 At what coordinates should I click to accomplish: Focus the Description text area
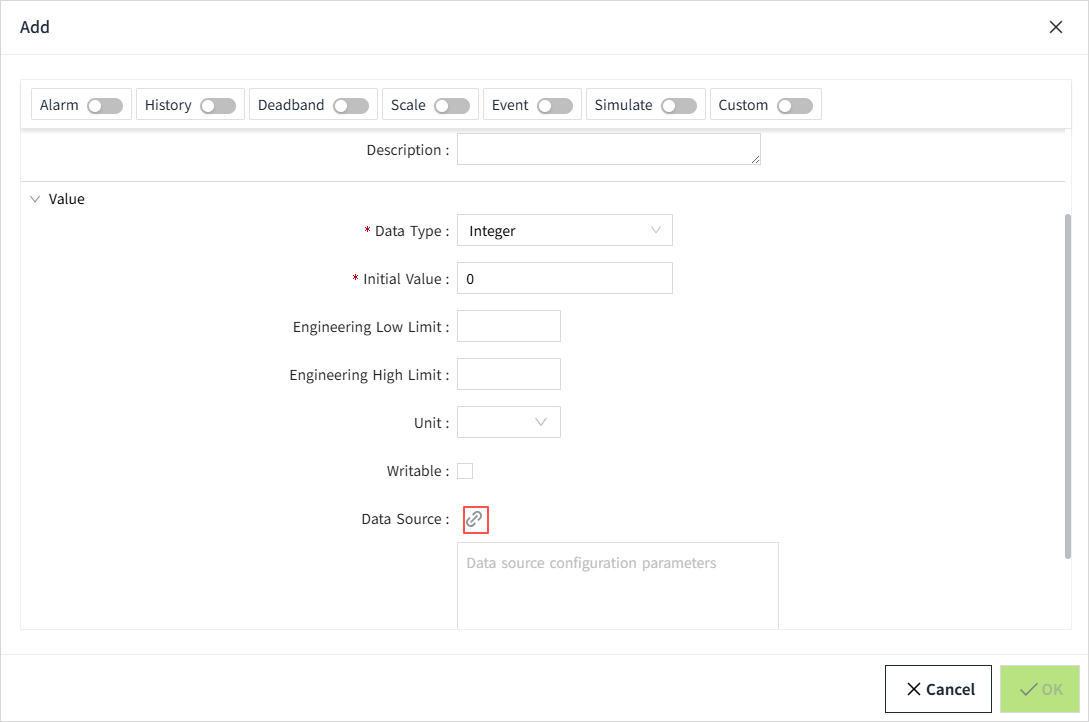(609, 149)
